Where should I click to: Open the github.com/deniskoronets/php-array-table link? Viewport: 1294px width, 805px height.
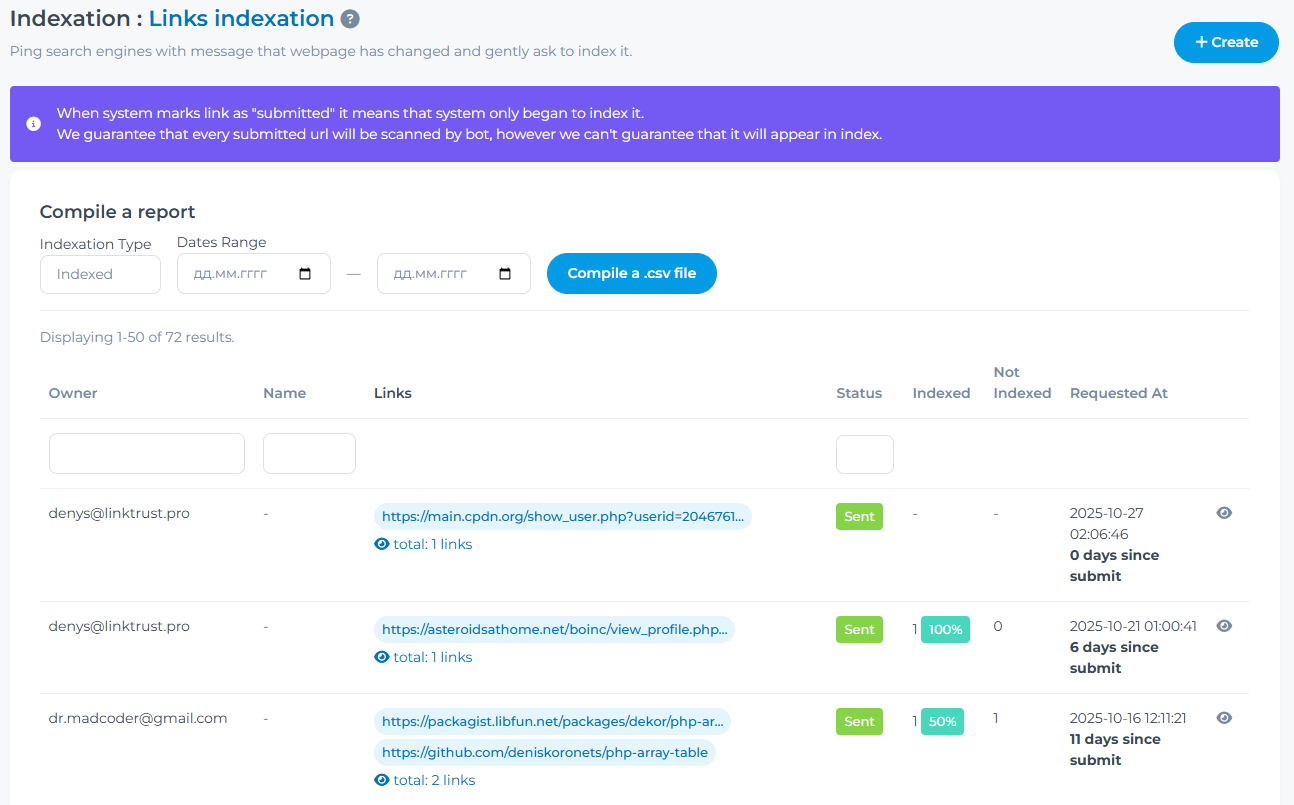tap(545, 752)
